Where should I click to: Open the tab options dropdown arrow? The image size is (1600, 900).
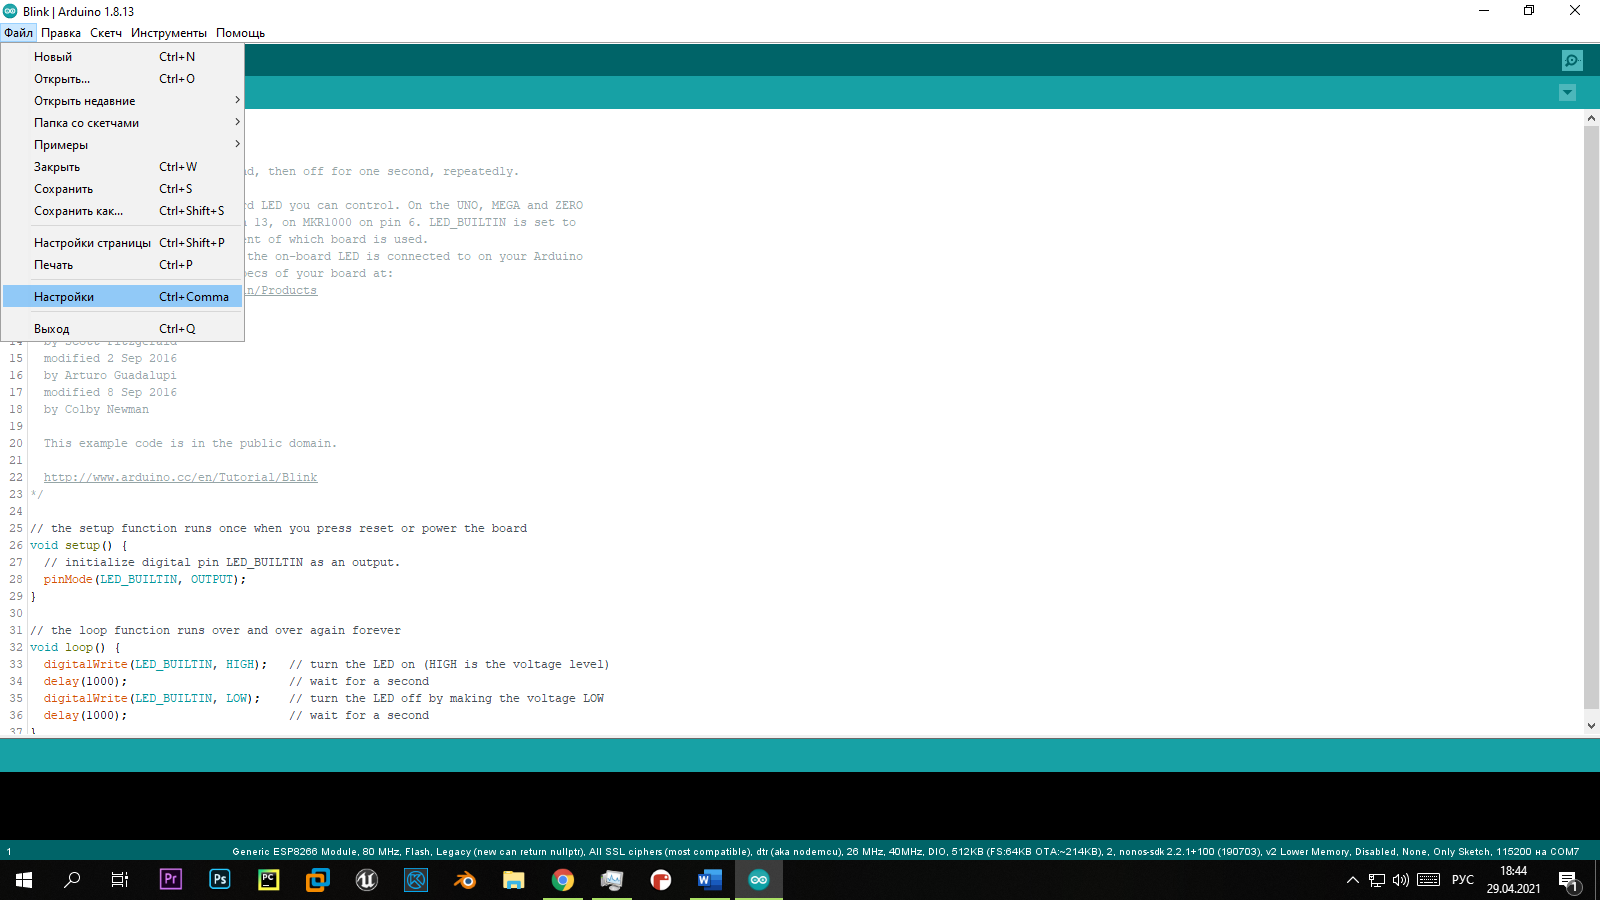click(x=1567, y=93)
